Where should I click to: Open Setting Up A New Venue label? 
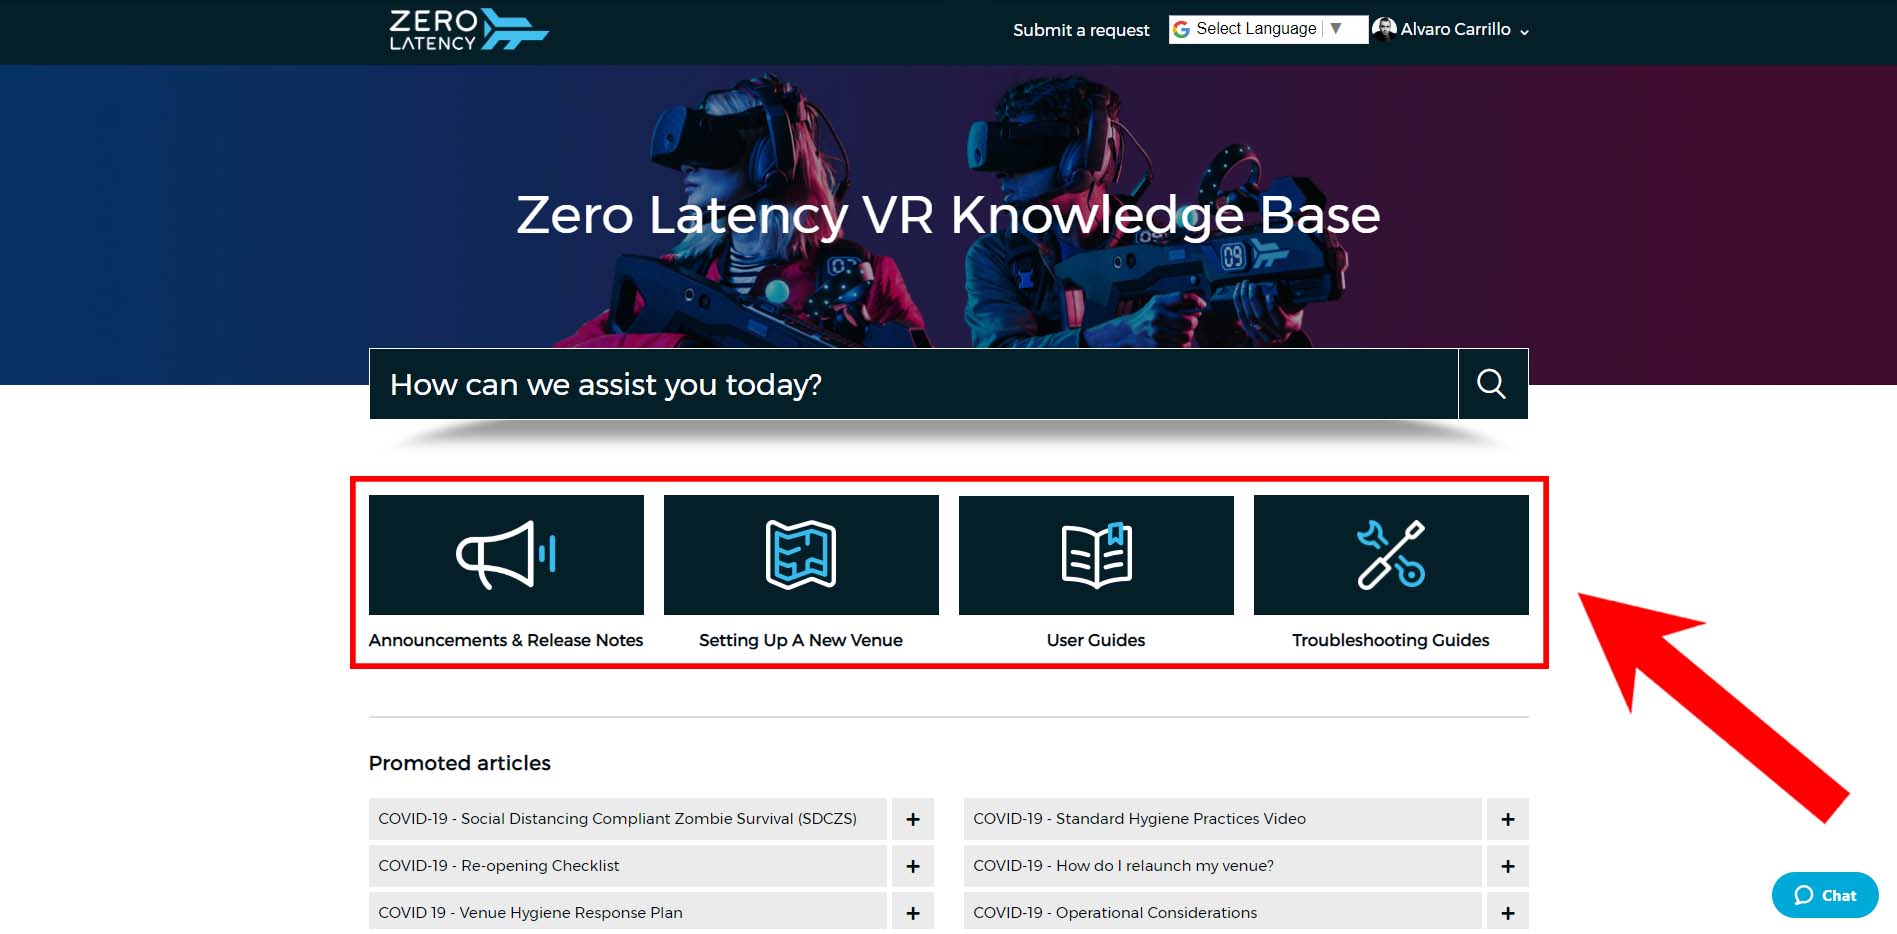(801, 640)
